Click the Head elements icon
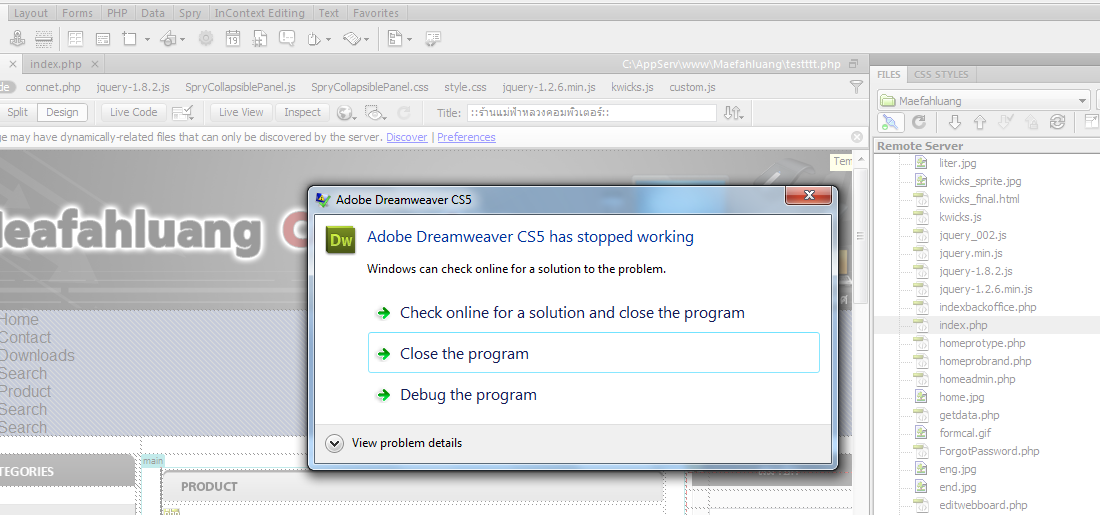Viewport: 1100px width, 515px height. click(x=314, y=39)
